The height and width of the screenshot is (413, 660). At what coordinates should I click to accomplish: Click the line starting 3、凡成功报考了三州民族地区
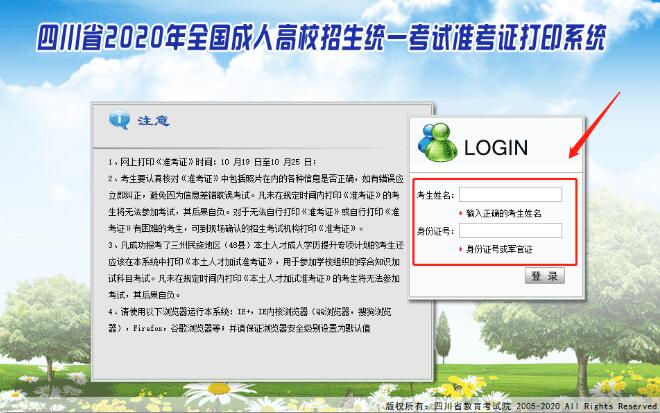(256, 245)
